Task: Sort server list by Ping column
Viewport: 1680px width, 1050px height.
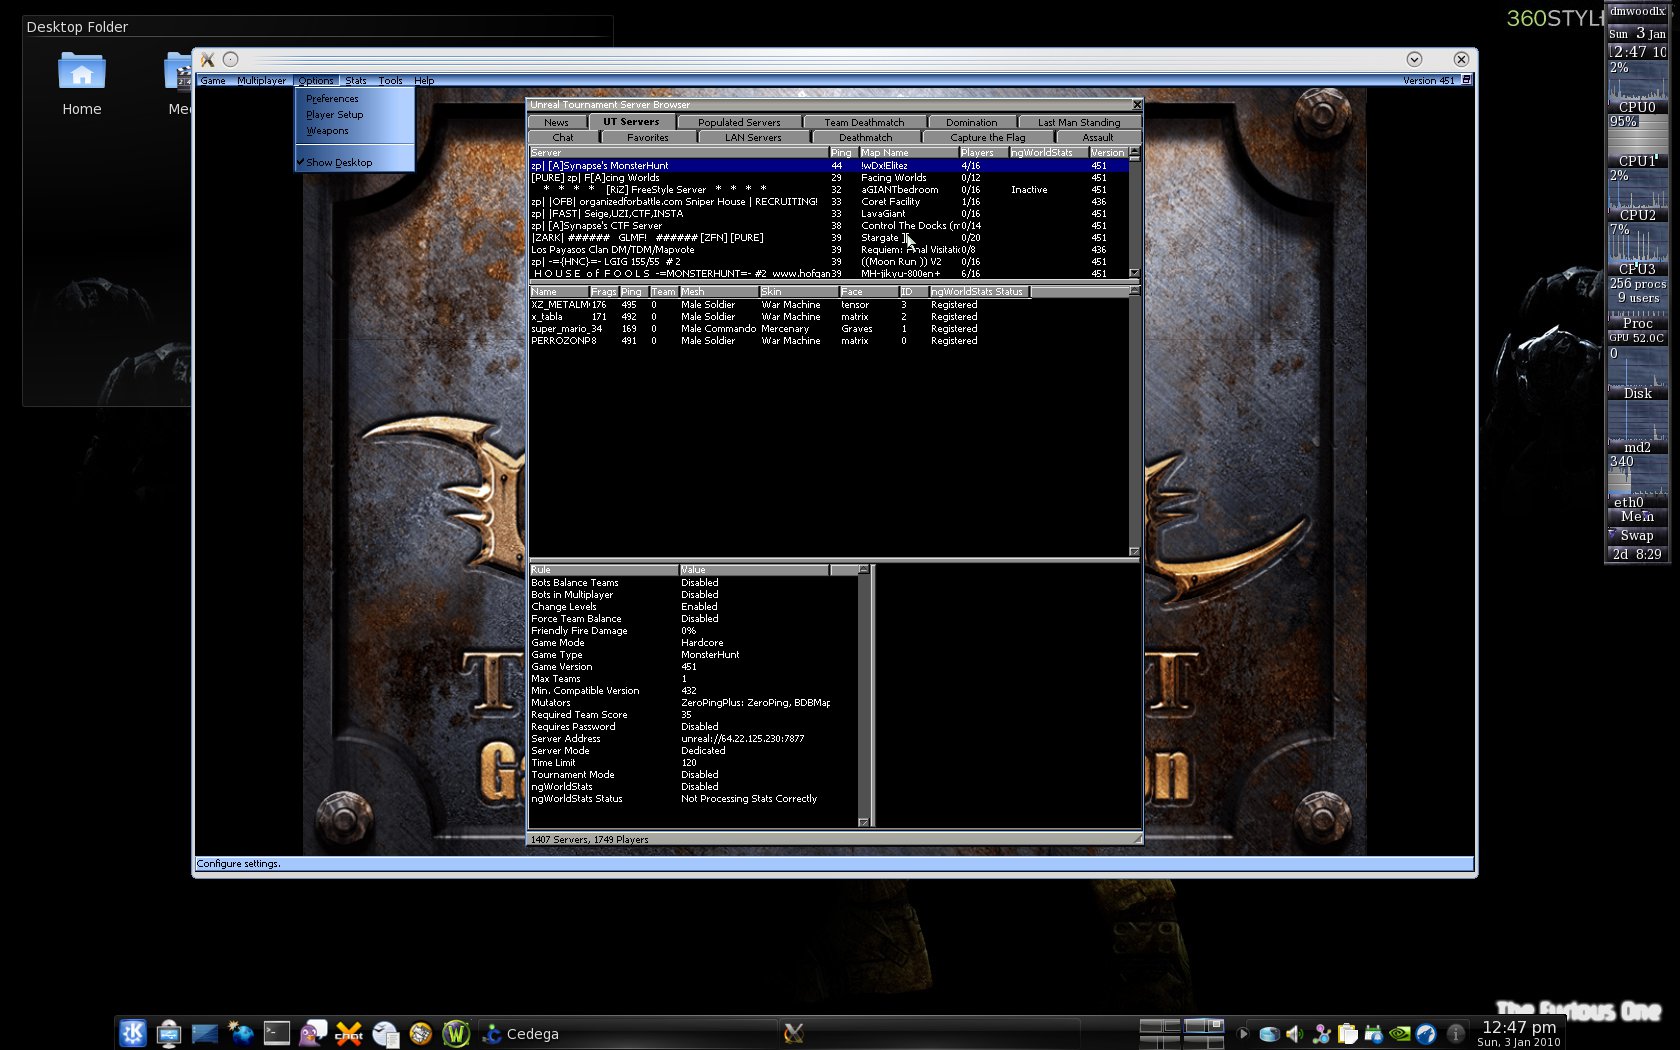Action: (841, 153)
